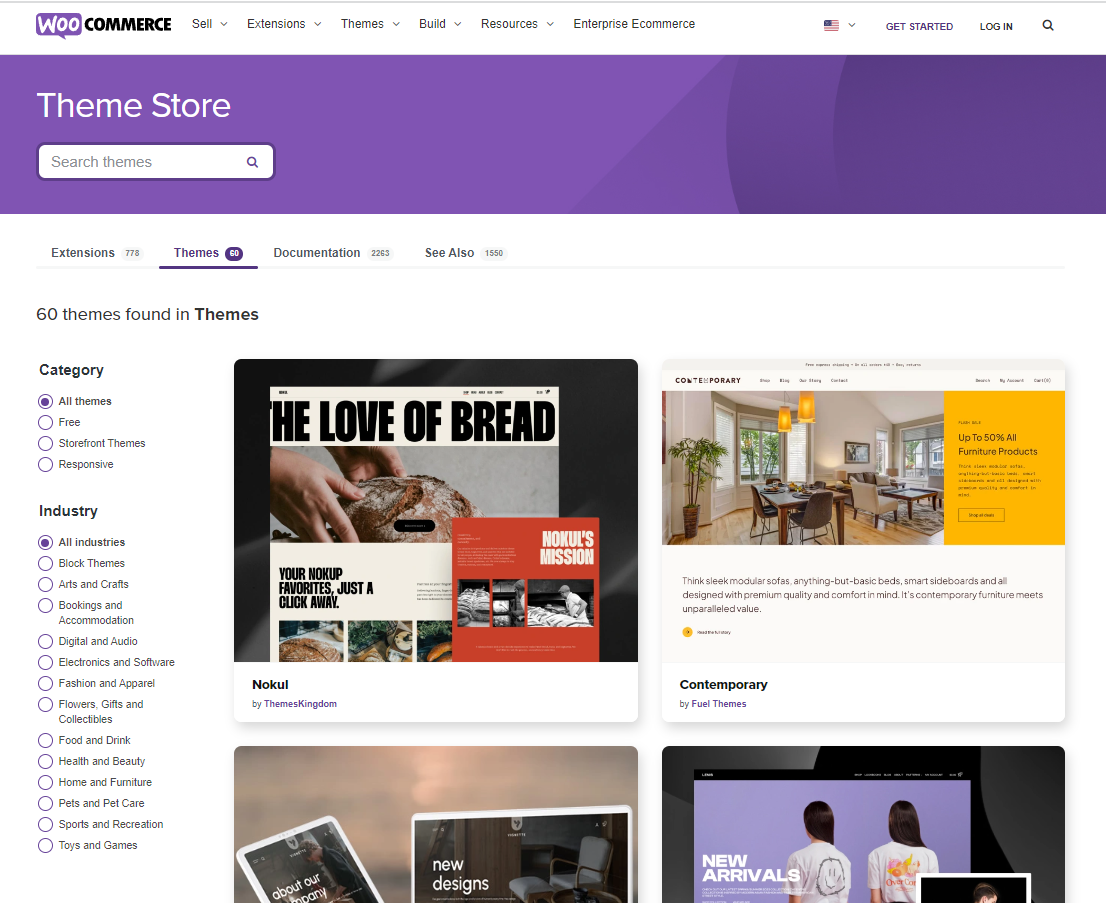
Task: Open ThemesKingdom author link
Action: (x=300, y=704)
